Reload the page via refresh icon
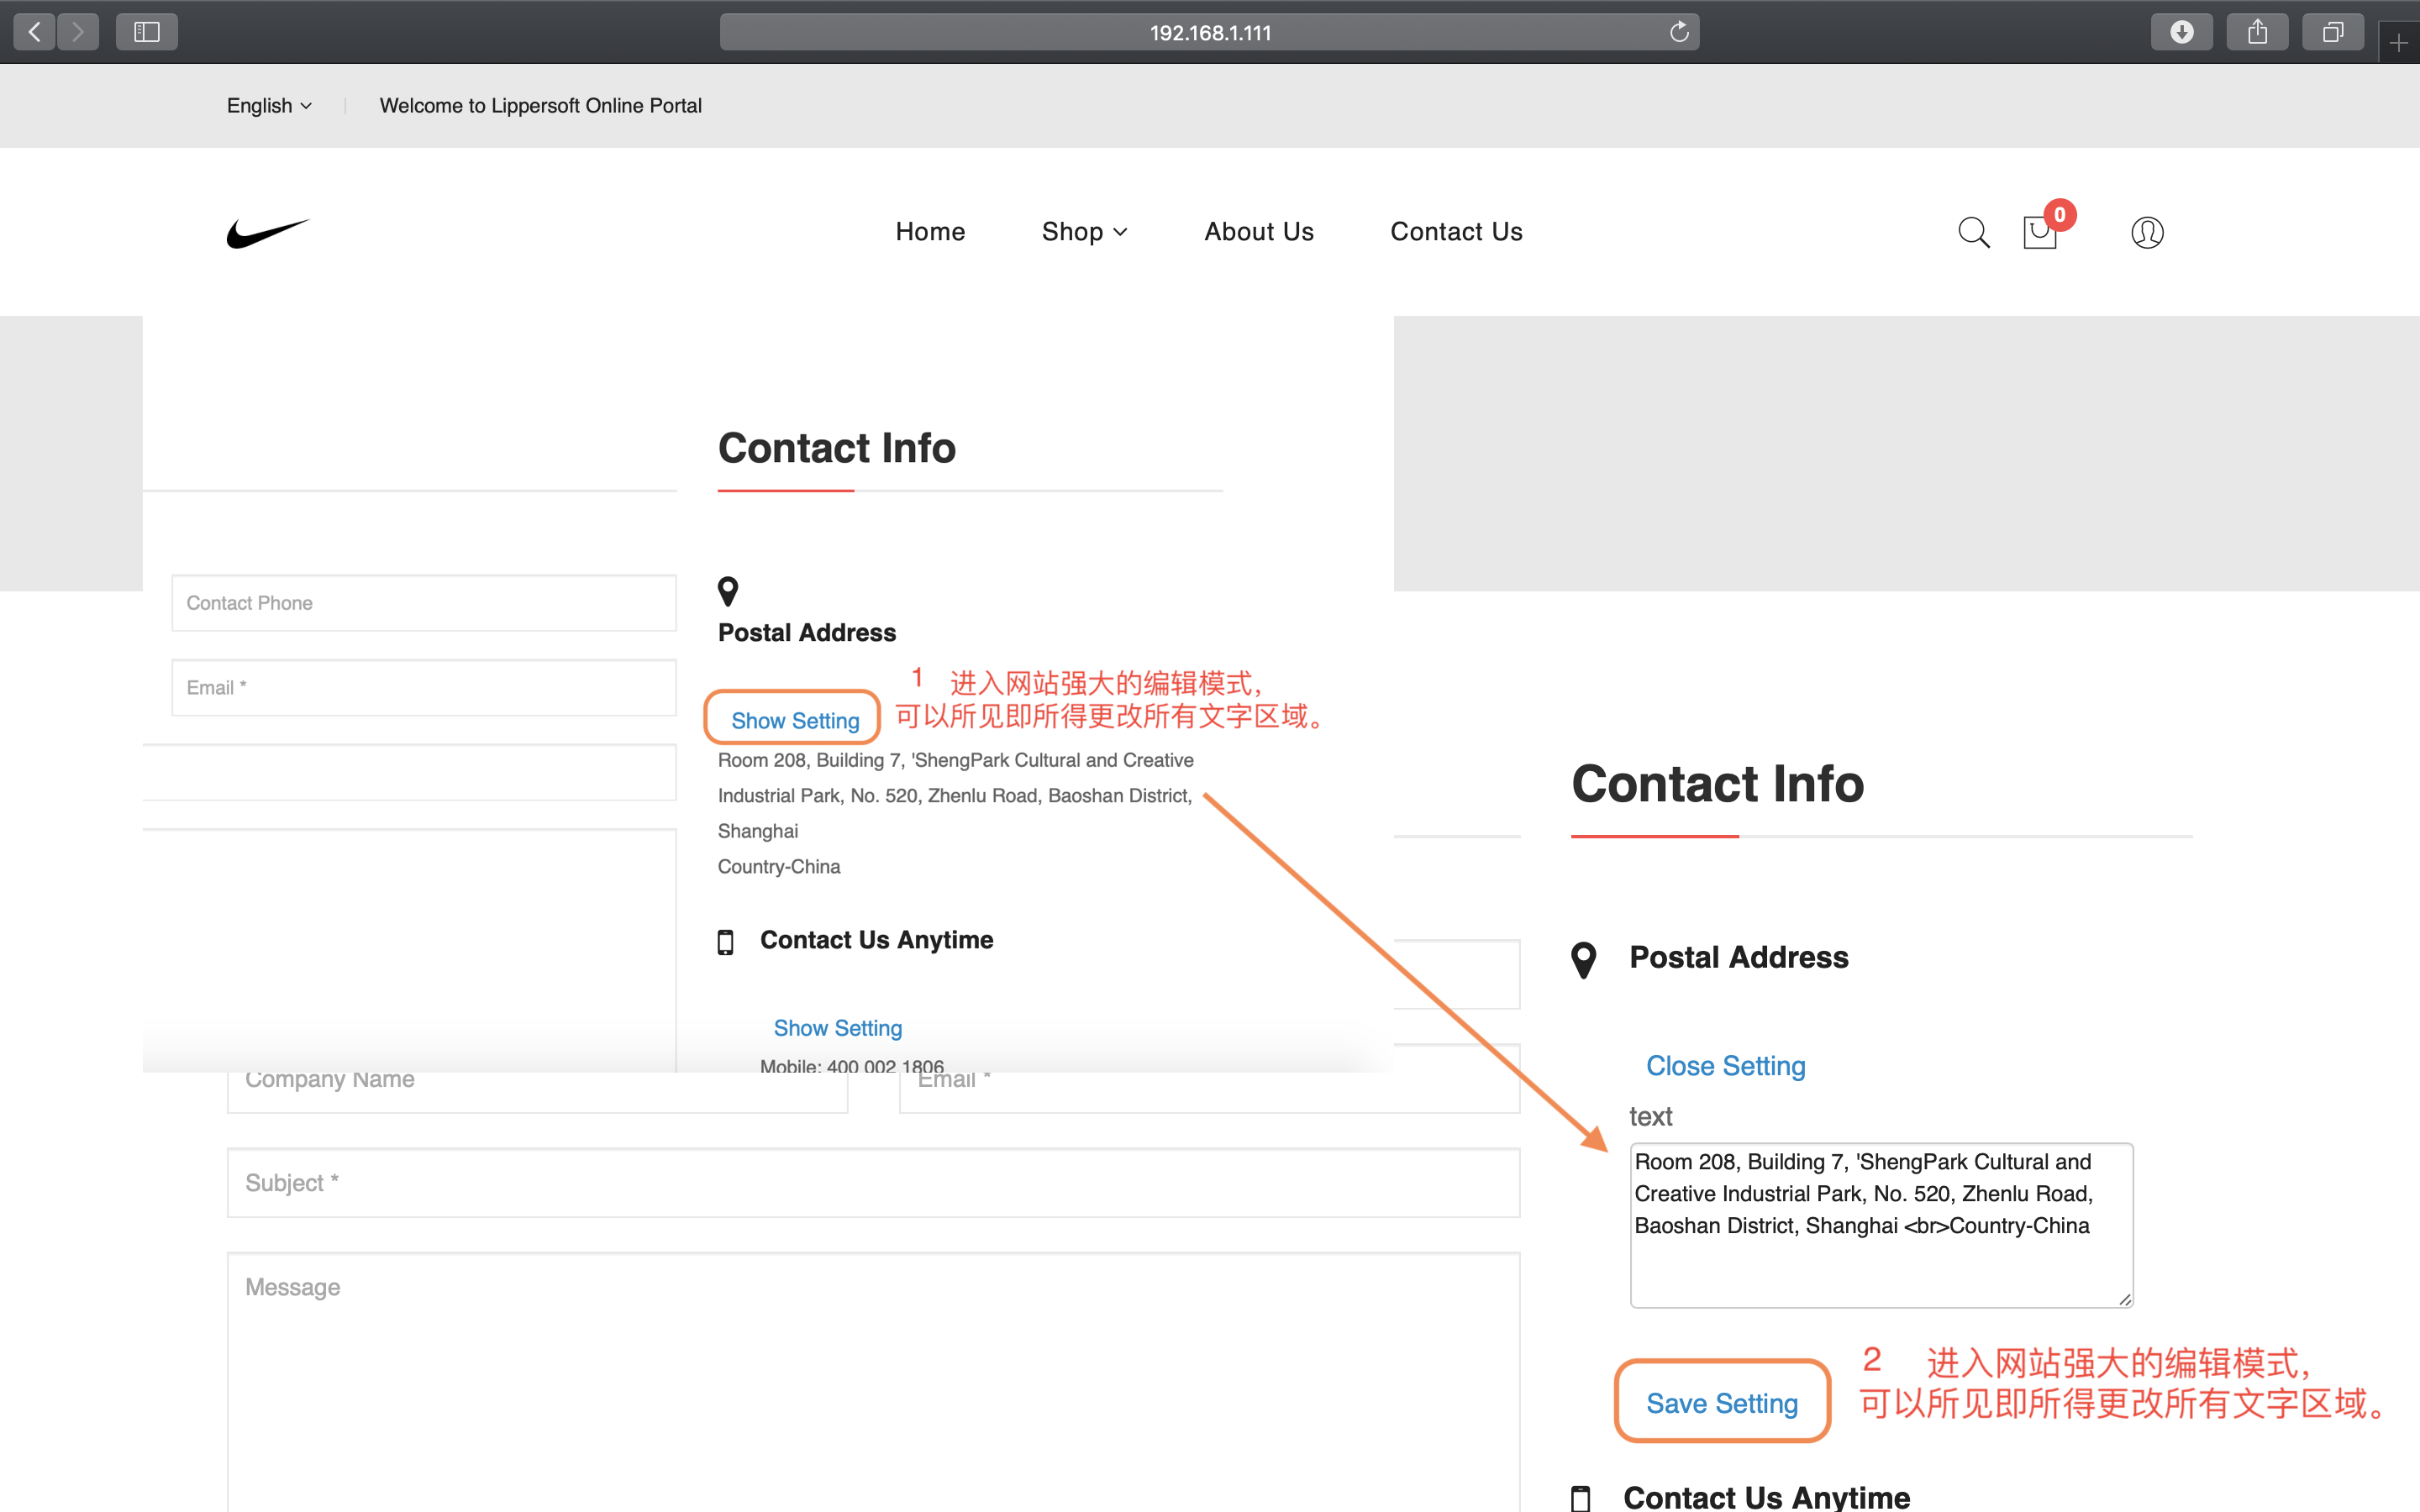 tap(1679, 32)
